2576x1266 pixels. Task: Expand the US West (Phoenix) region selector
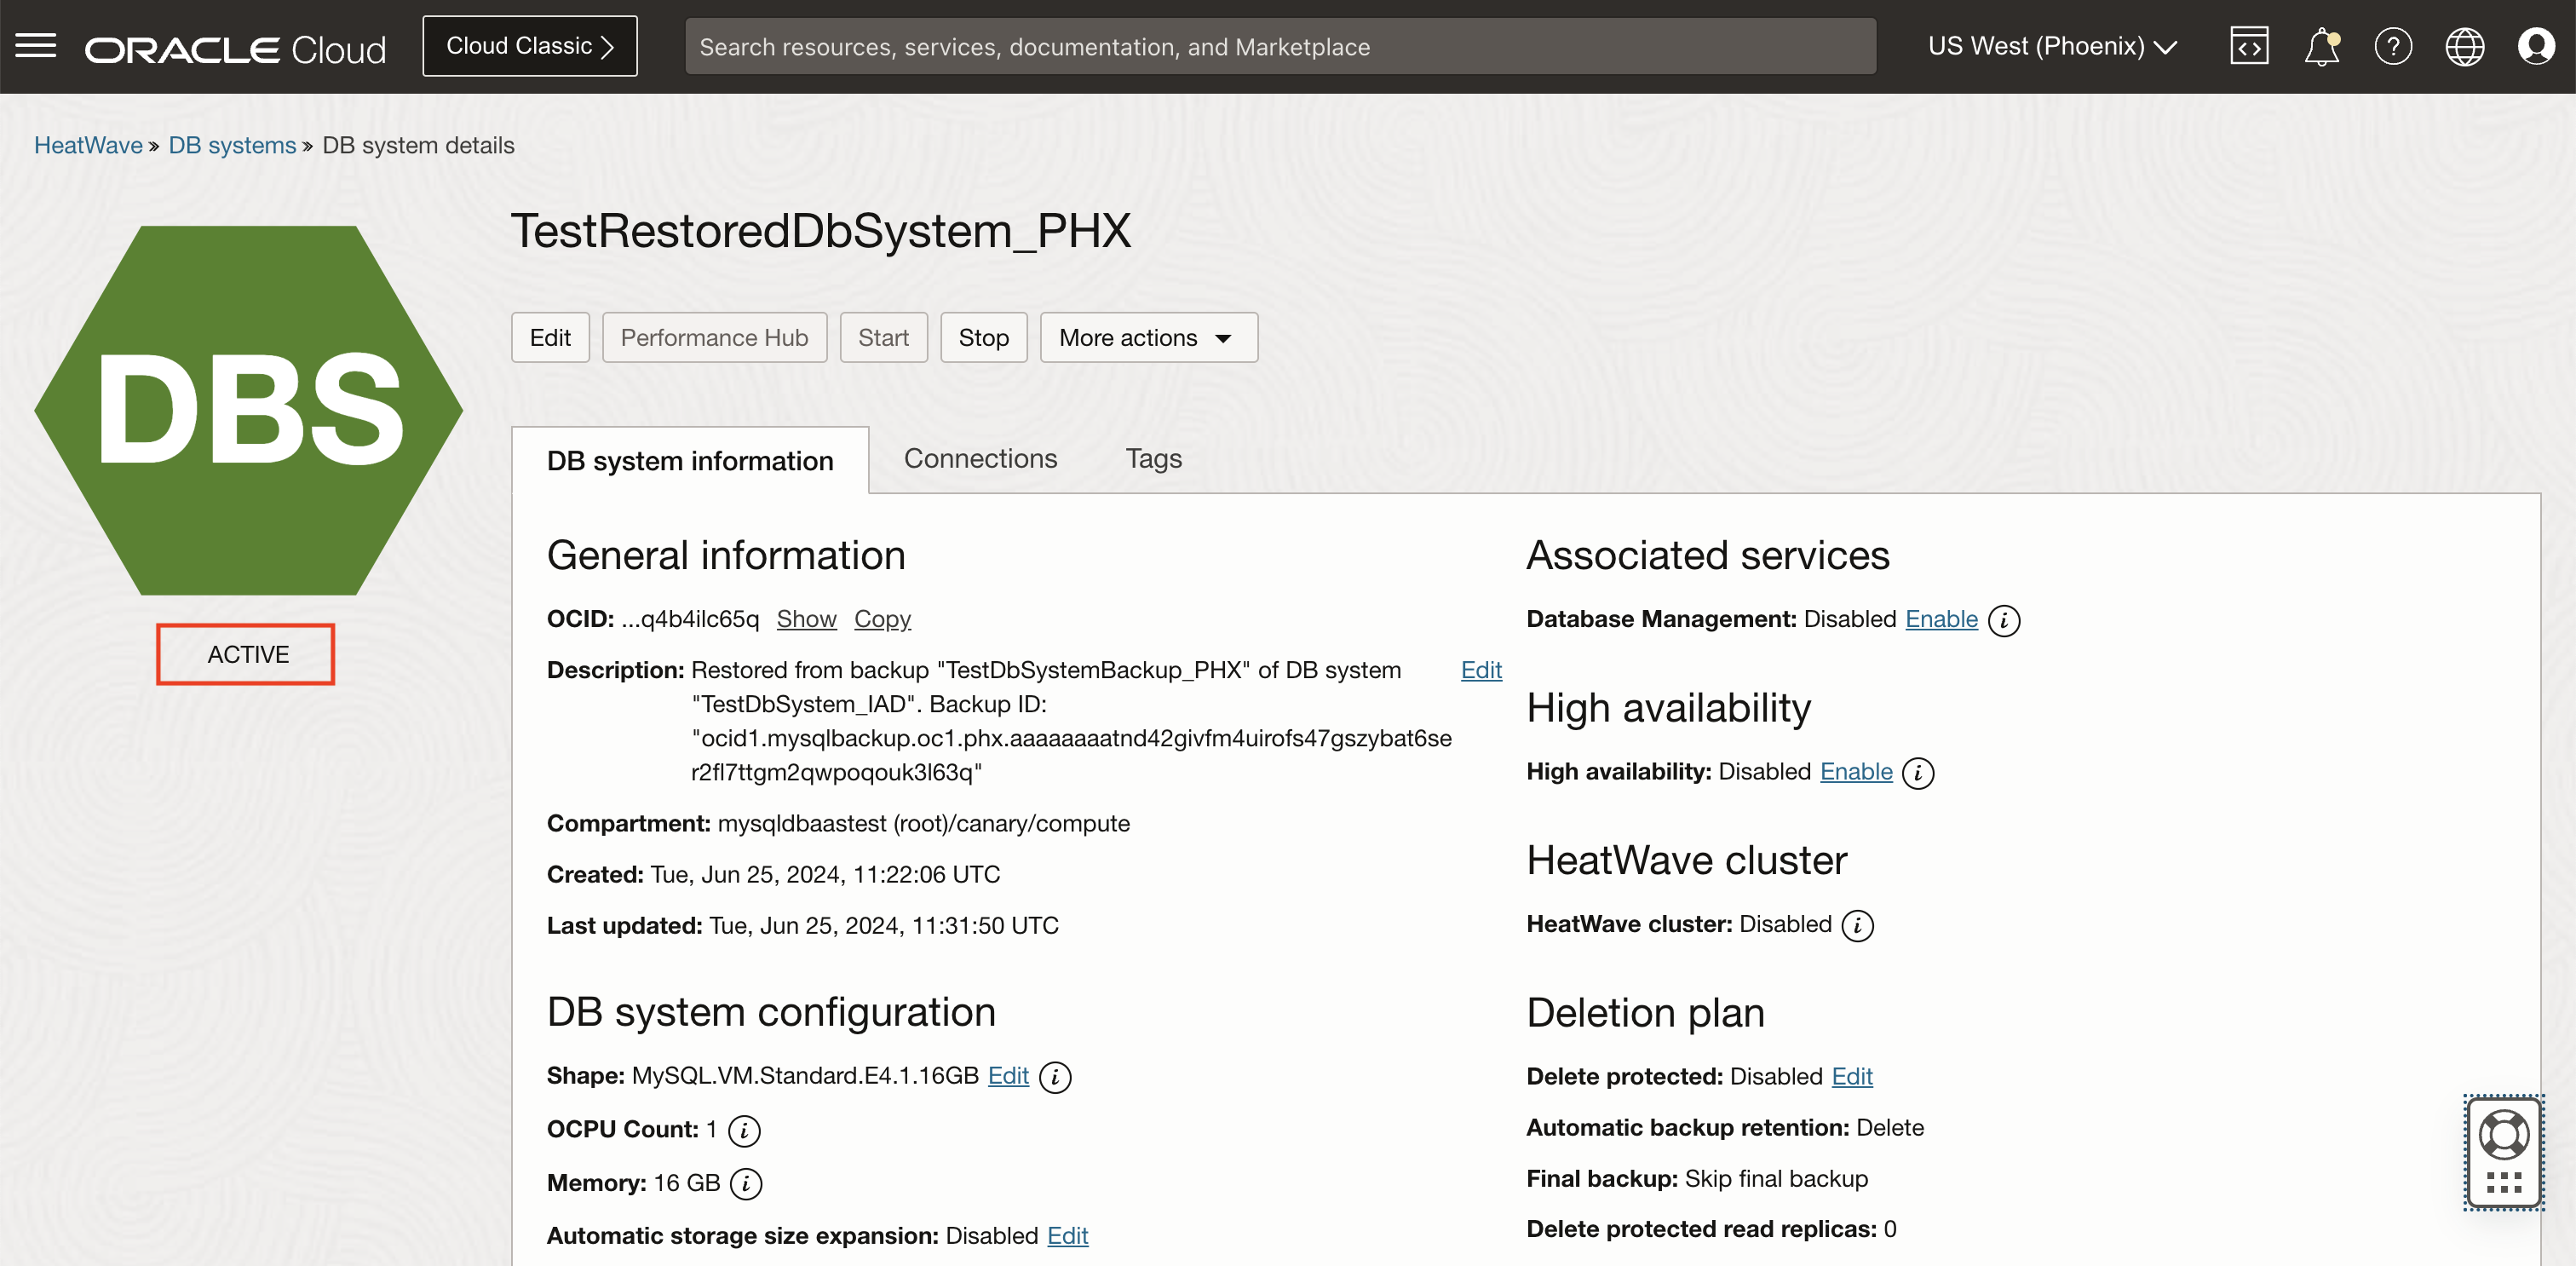pyautogui.click(x=2052, y=46)
